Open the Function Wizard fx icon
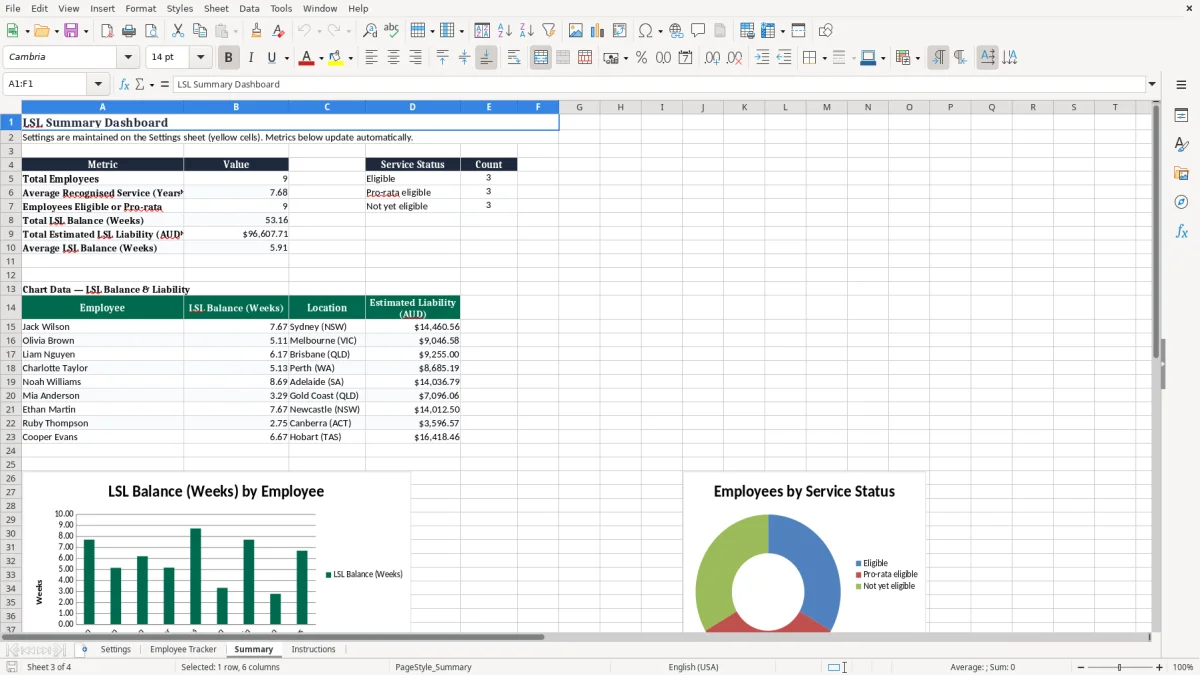The height and width of the screenshot is (675, 1200). (124, 84)
